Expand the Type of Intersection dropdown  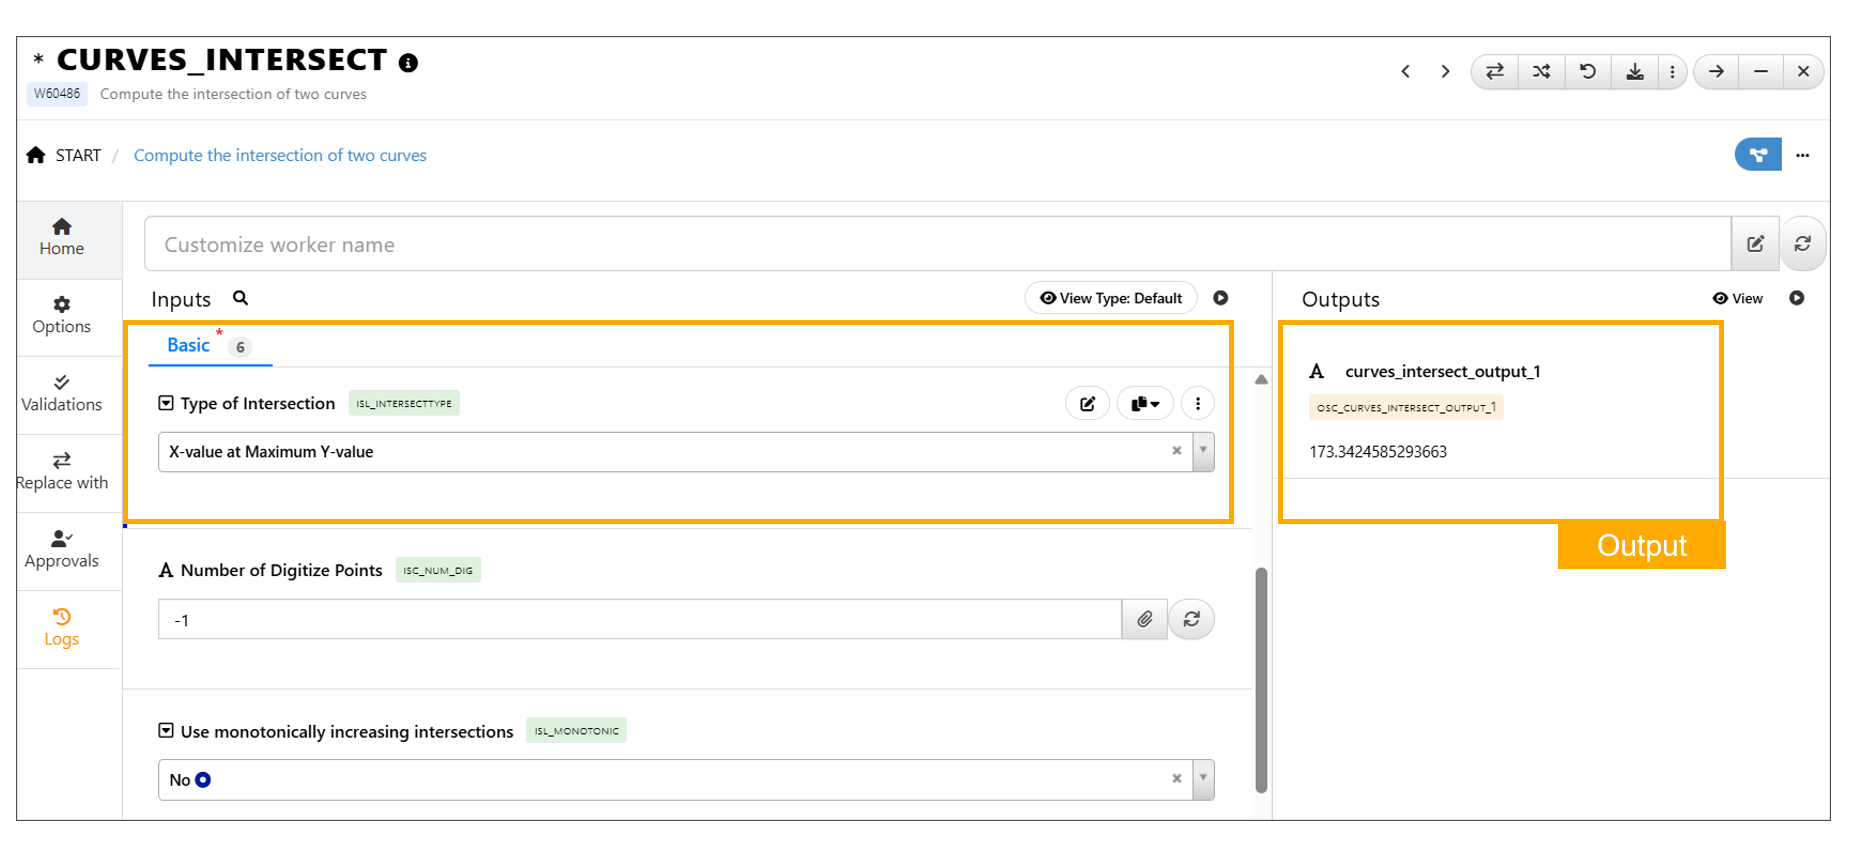click(1203, 452)
